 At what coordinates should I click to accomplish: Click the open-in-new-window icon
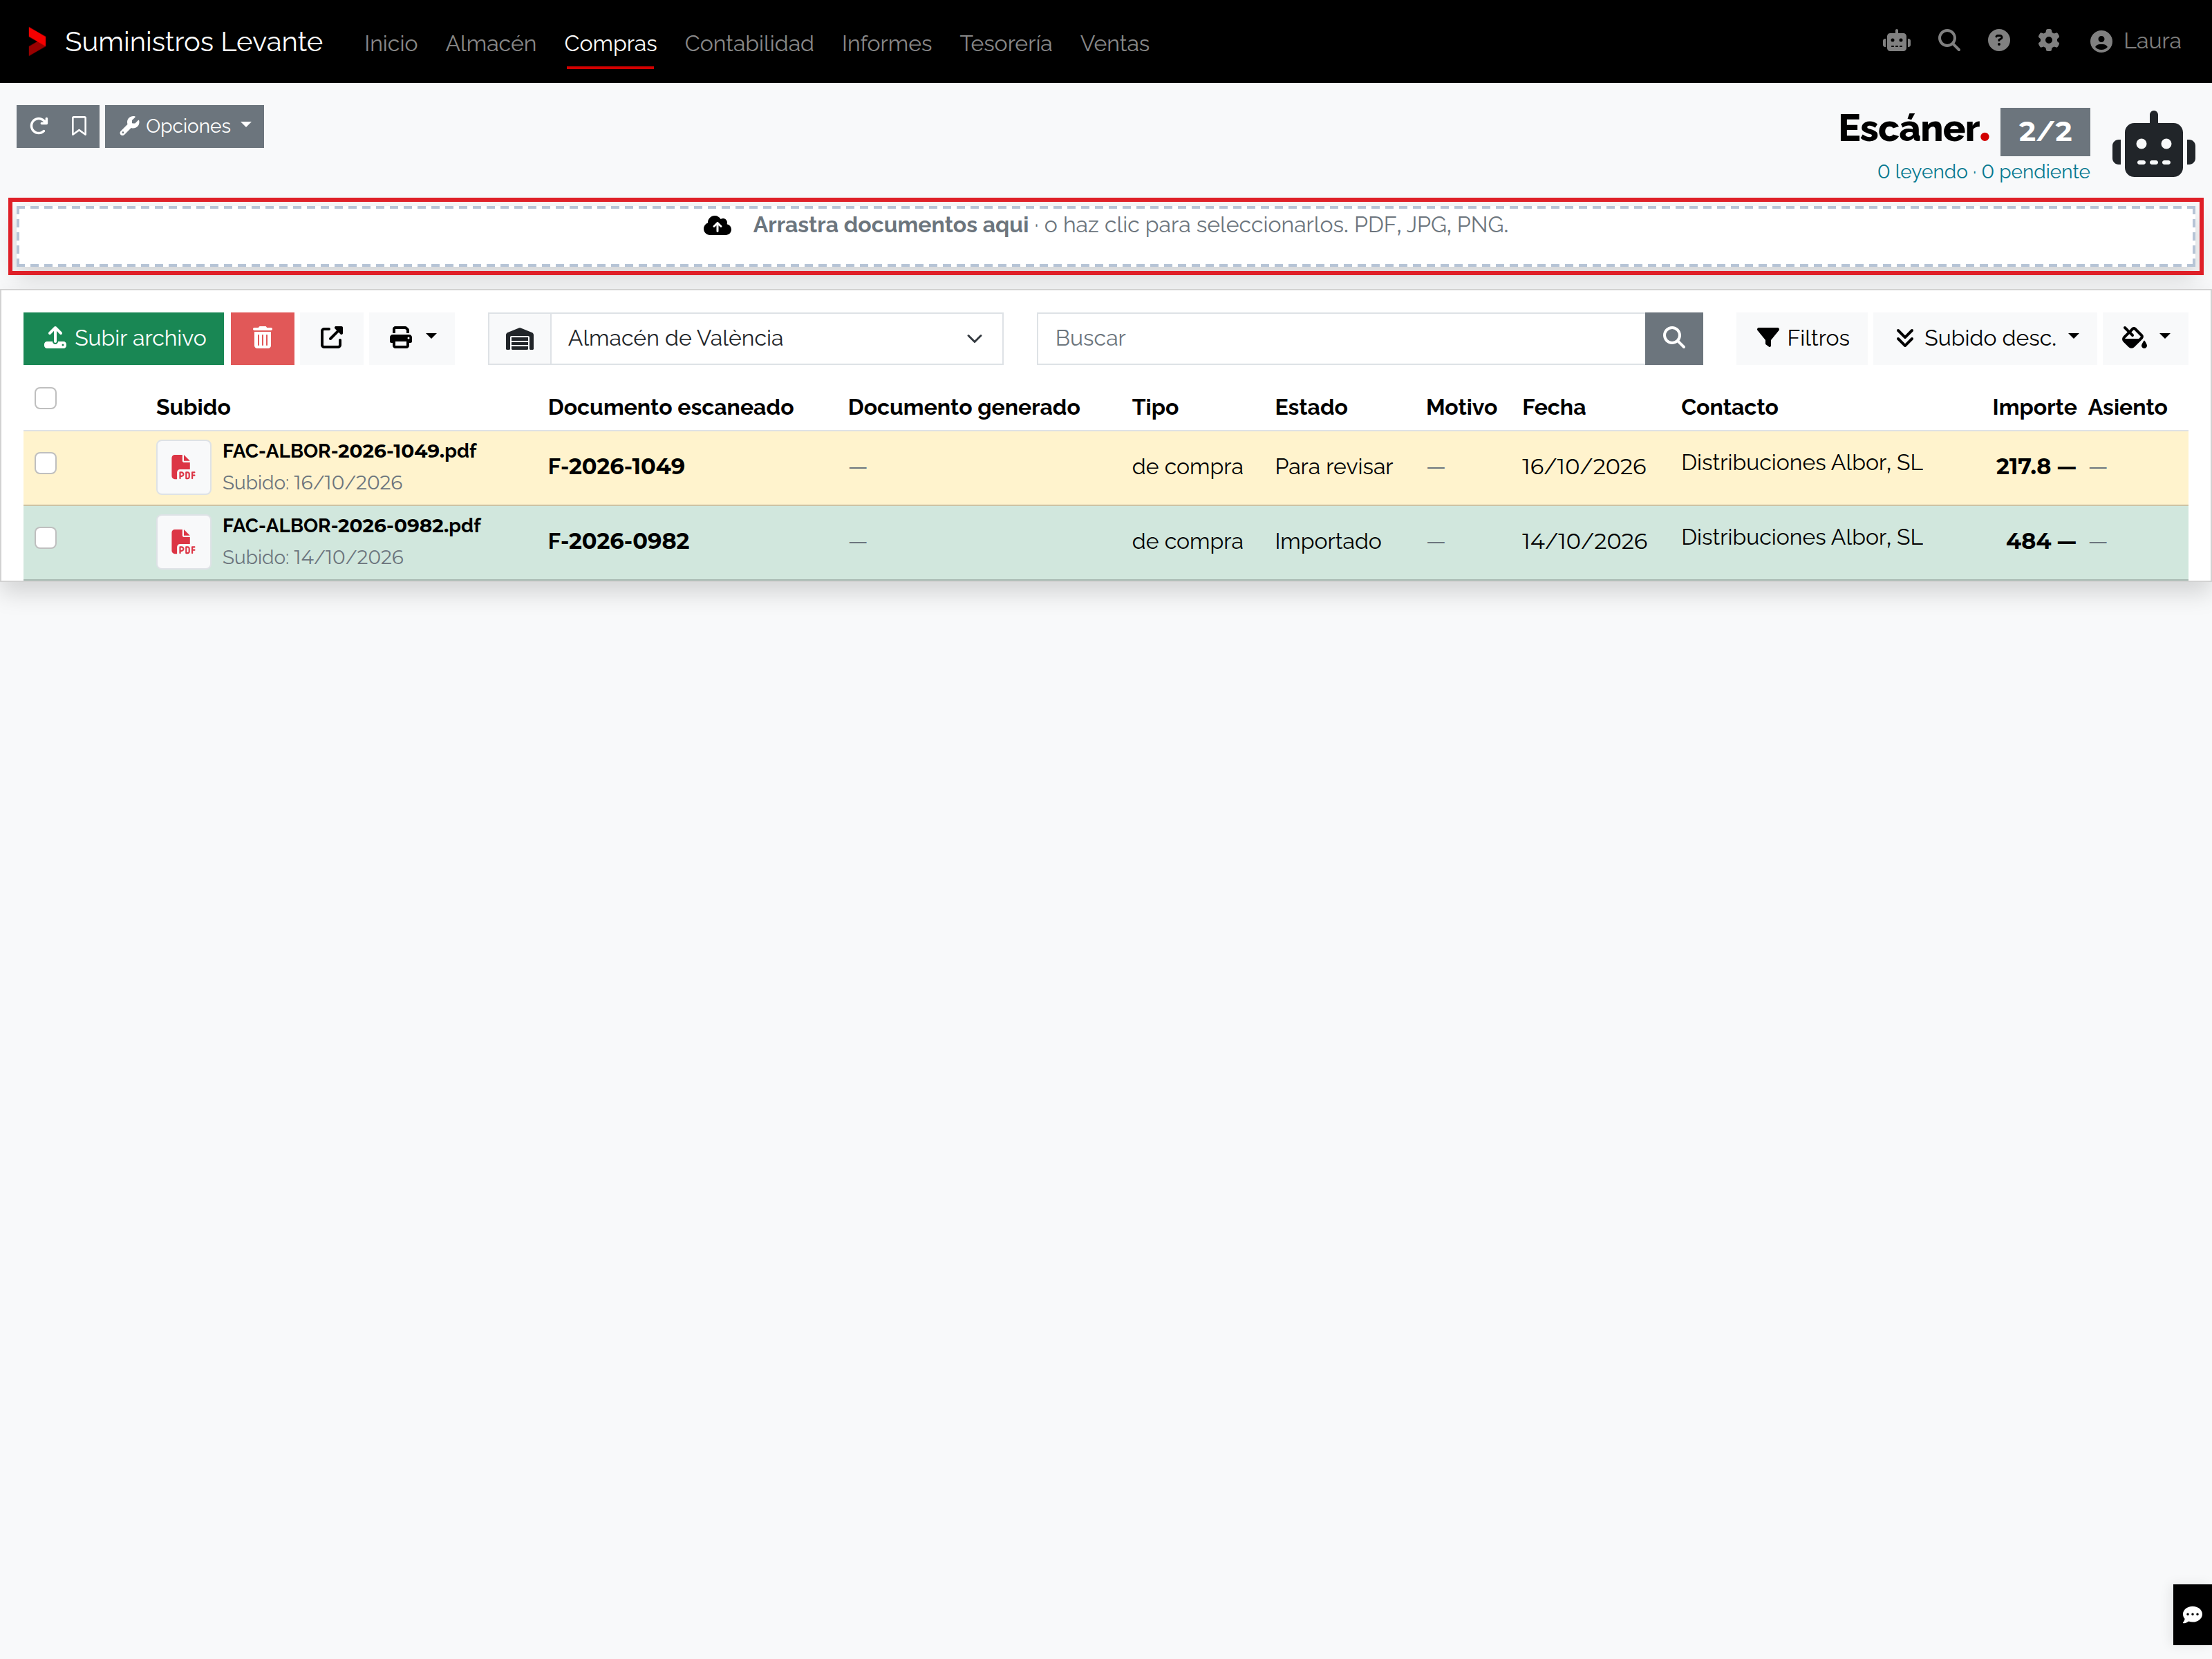click(332, 338)
